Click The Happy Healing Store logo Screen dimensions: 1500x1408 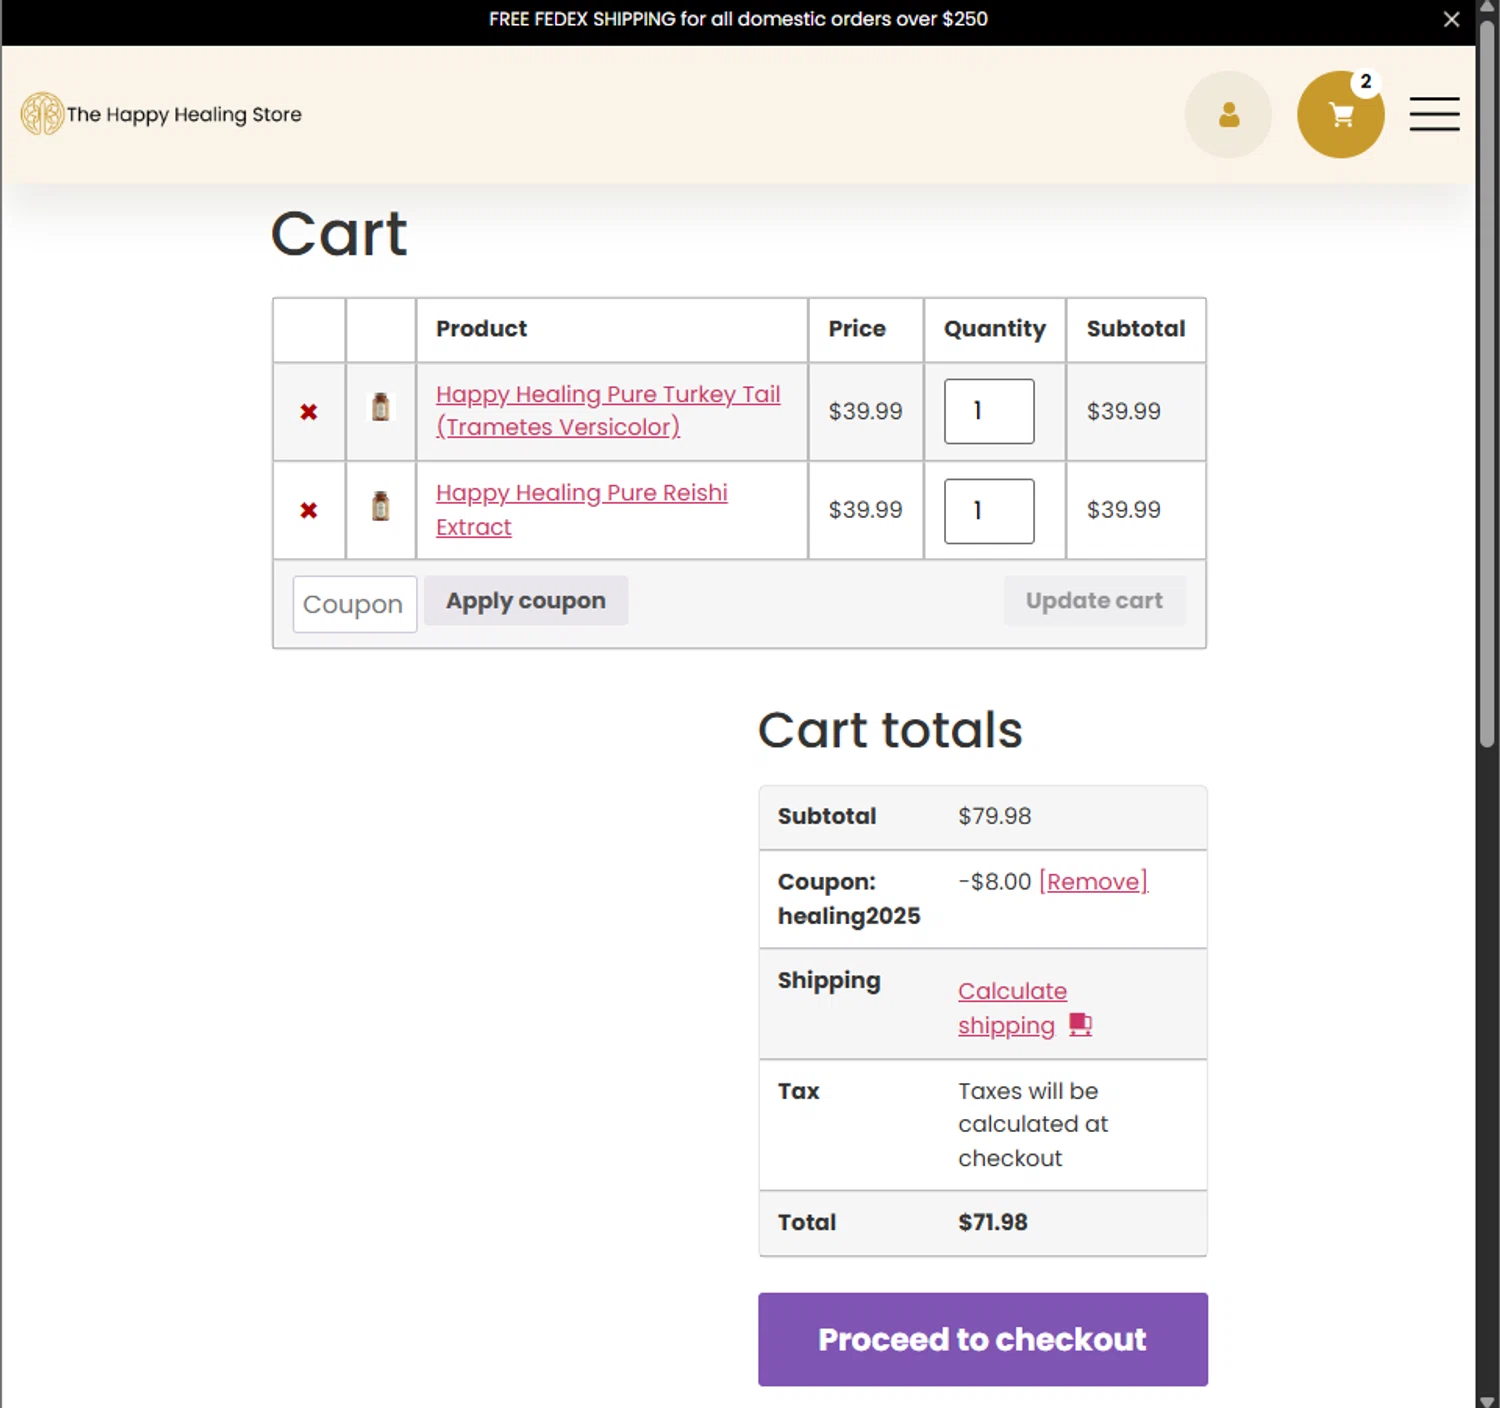[x=161, y=114]
